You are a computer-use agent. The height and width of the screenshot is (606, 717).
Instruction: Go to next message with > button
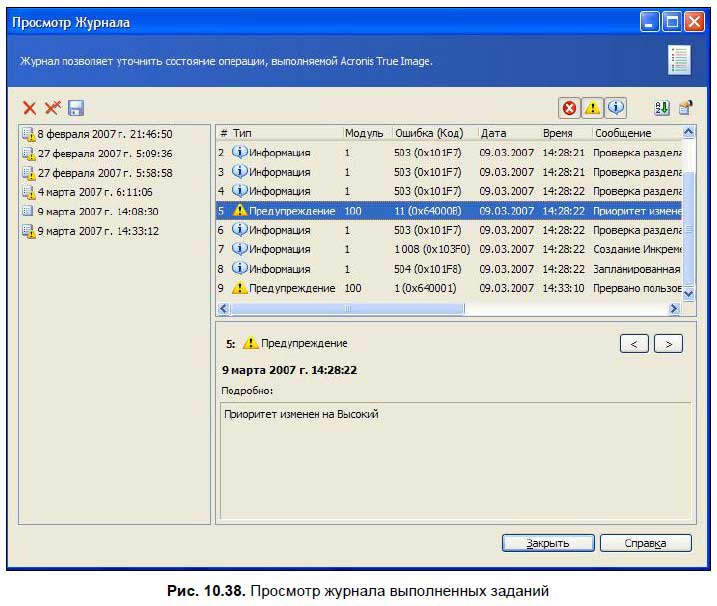point(668,344)
